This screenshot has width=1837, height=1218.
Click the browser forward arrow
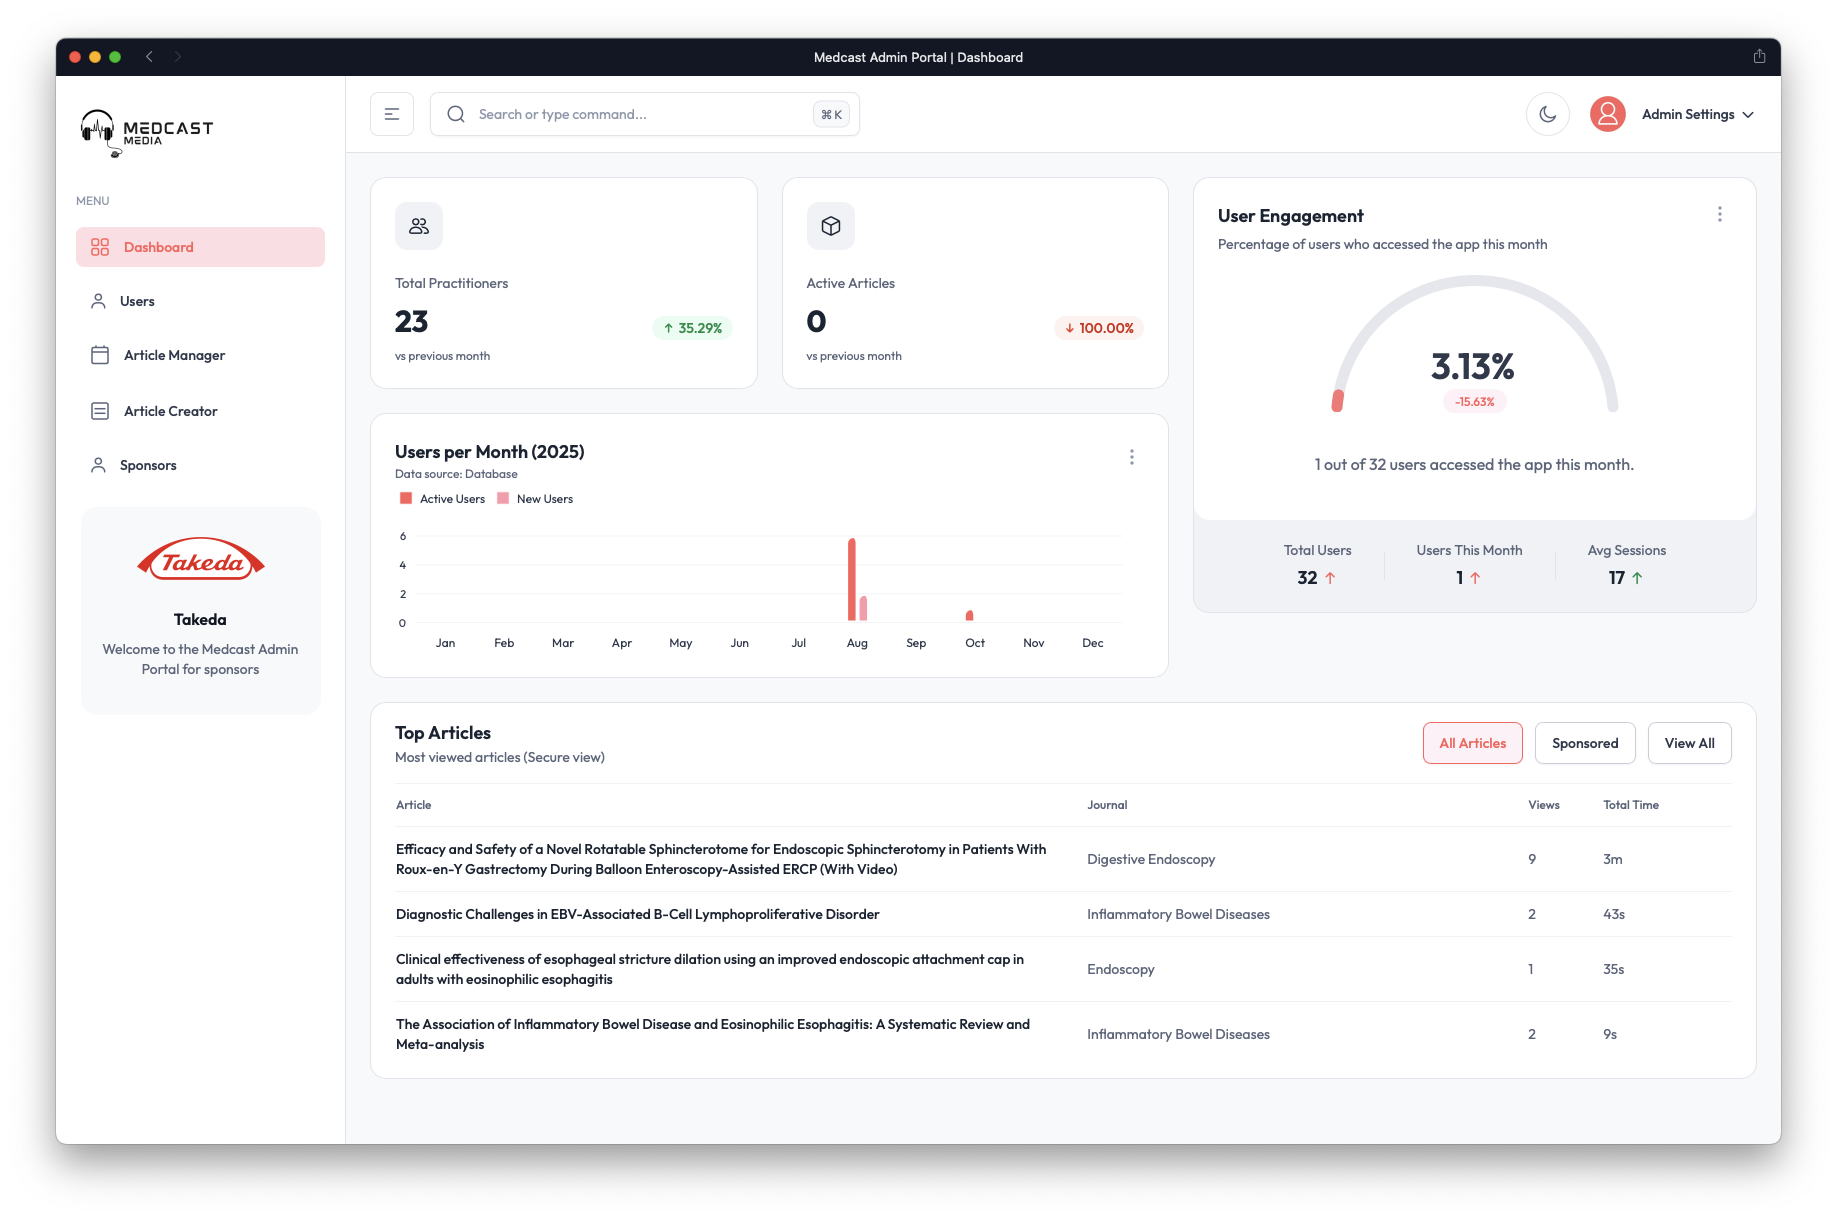(177, 57)
